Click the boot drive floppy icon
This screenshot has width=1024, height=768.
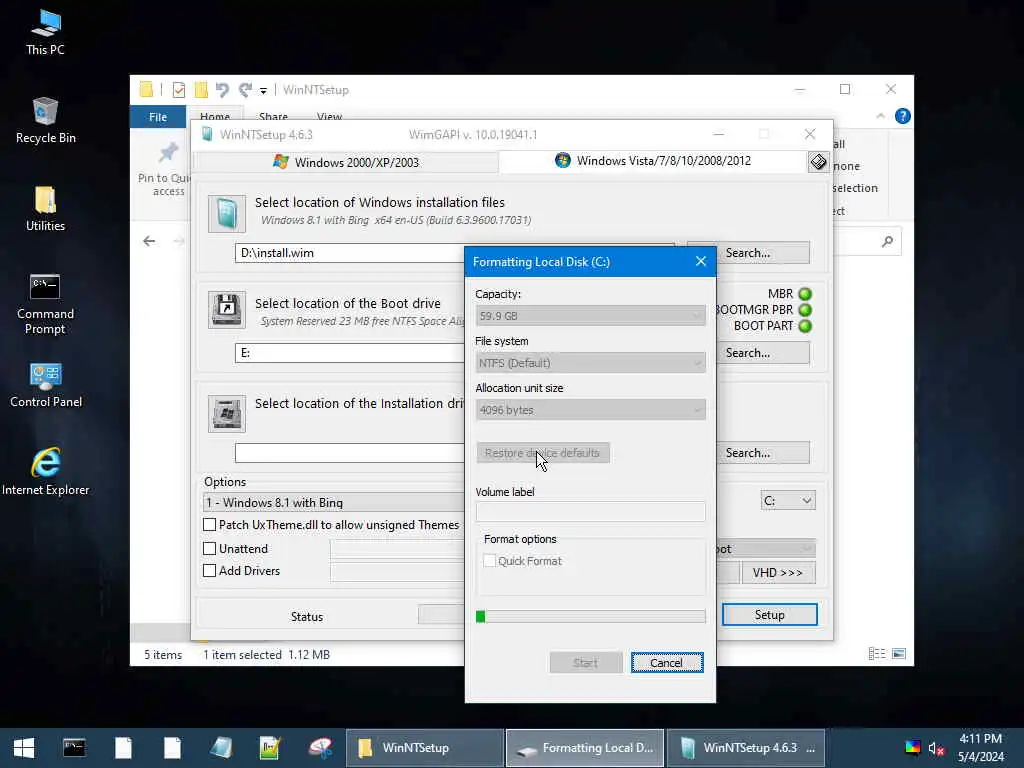[227, 309]
